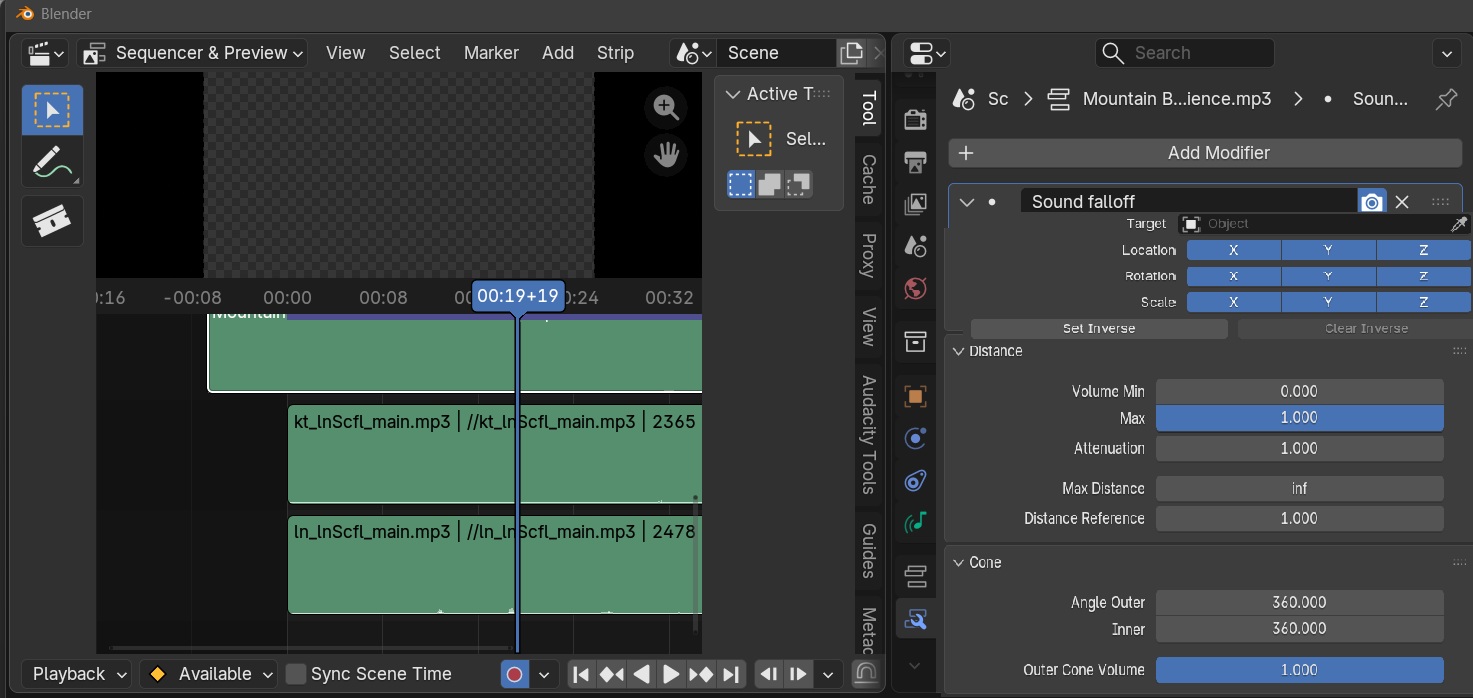Screen dimensions: 1473x698
Task: Collapse the Sound falloff modifier panel
Action: pos(966,202)
